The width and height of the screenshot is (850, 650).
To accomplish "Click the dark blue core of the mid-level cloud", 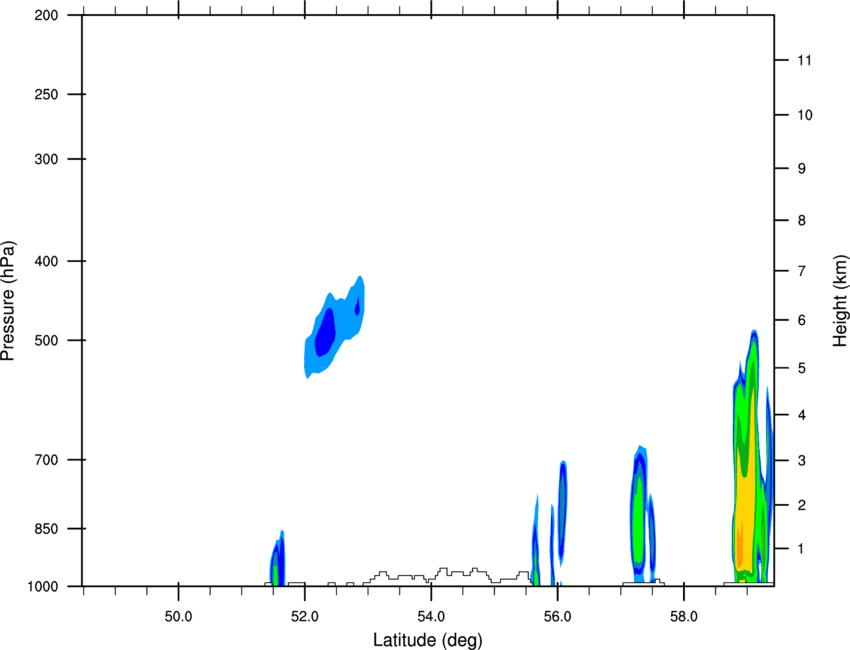I will tap(326, 332).
